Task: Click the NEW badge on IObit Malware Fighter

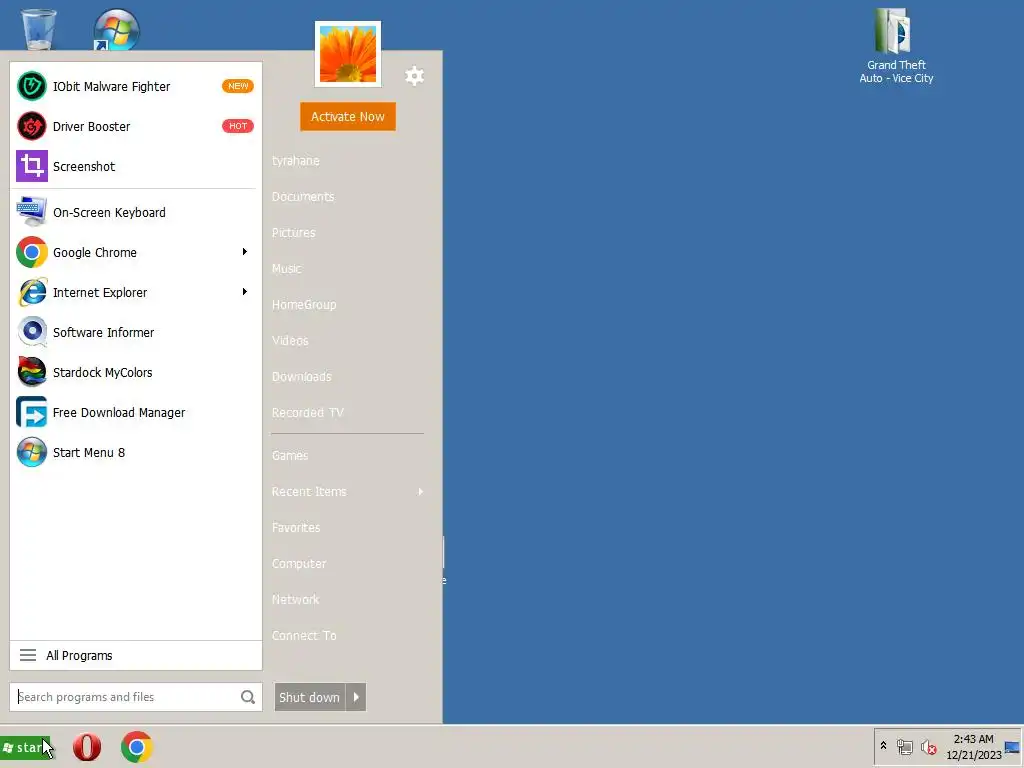Action: pos(238,86)
